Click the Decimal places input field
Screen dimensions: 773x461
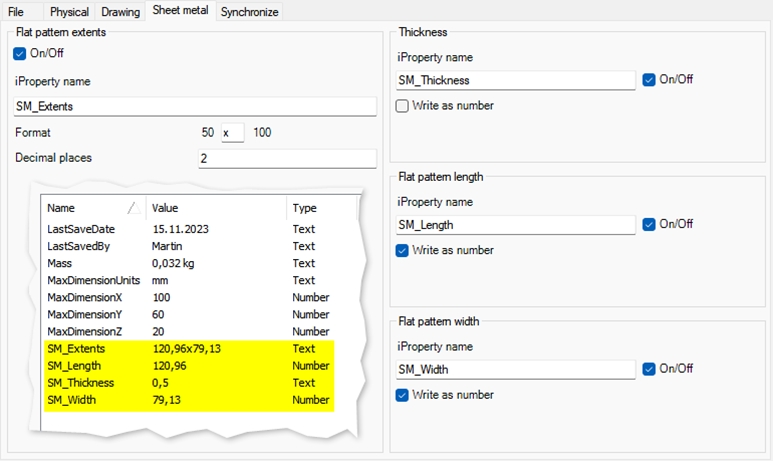point(287,158)
